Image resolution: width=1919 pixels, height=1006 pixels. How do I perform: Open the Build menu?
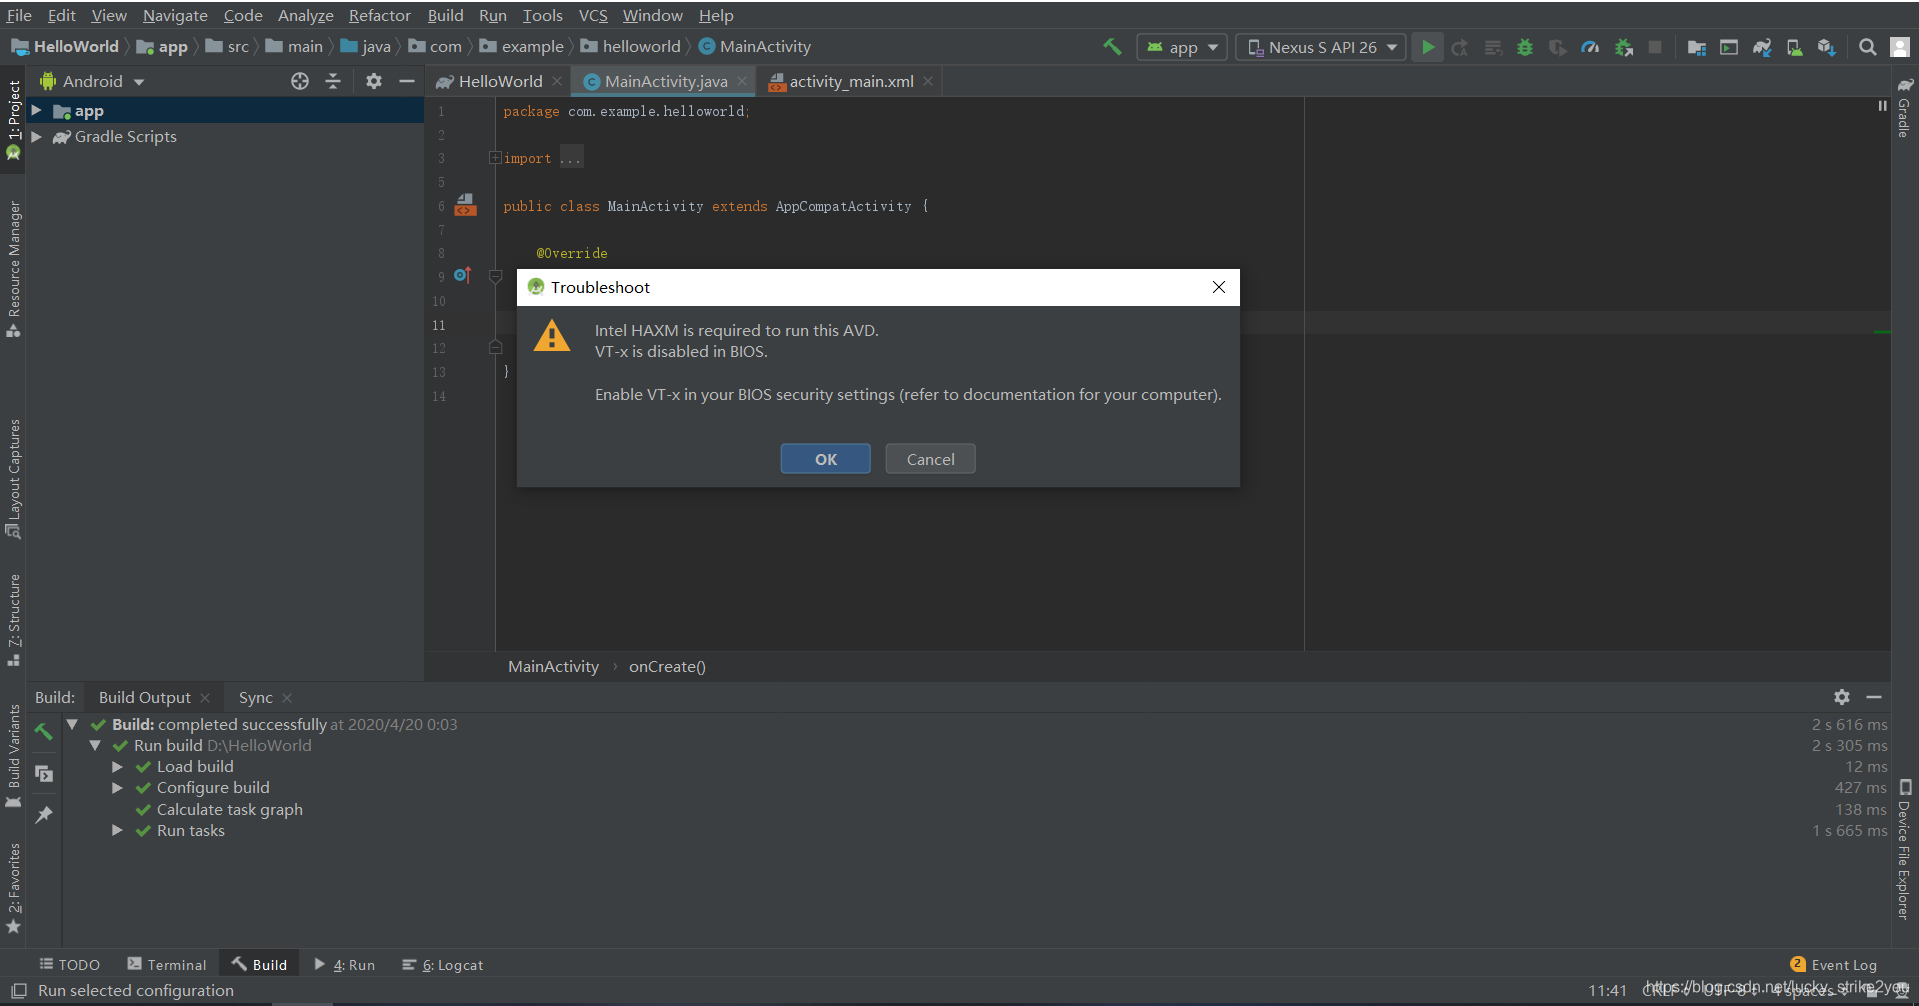click(445, 15)
